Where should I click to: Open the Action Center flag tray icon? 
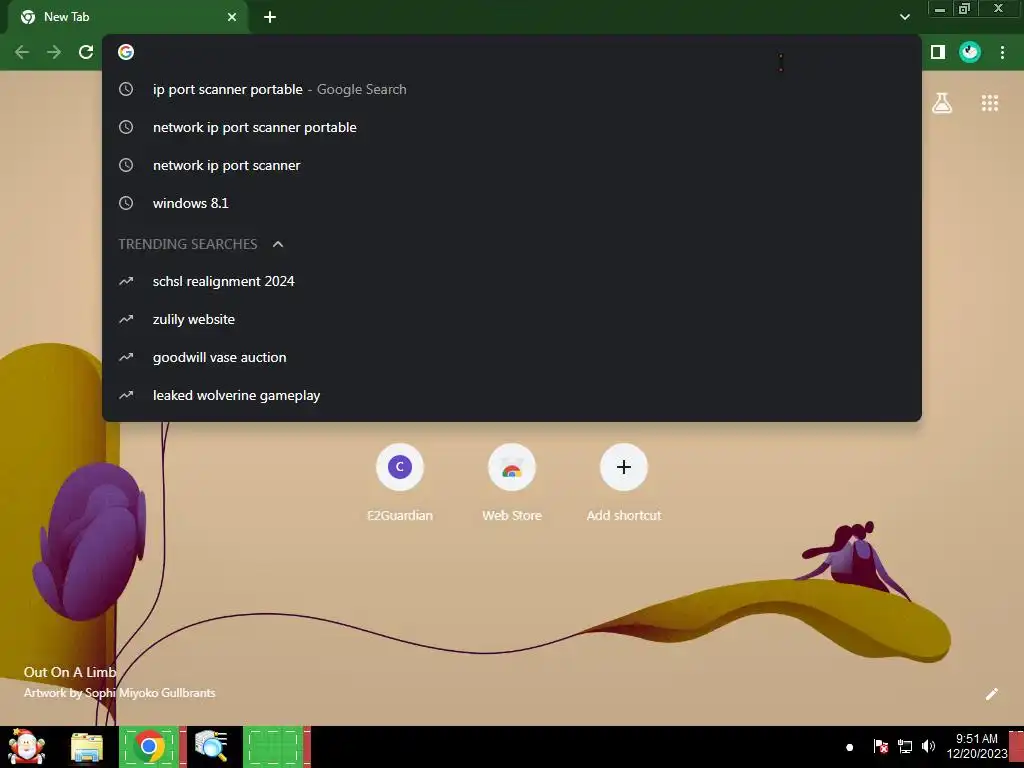coord(880,746)
